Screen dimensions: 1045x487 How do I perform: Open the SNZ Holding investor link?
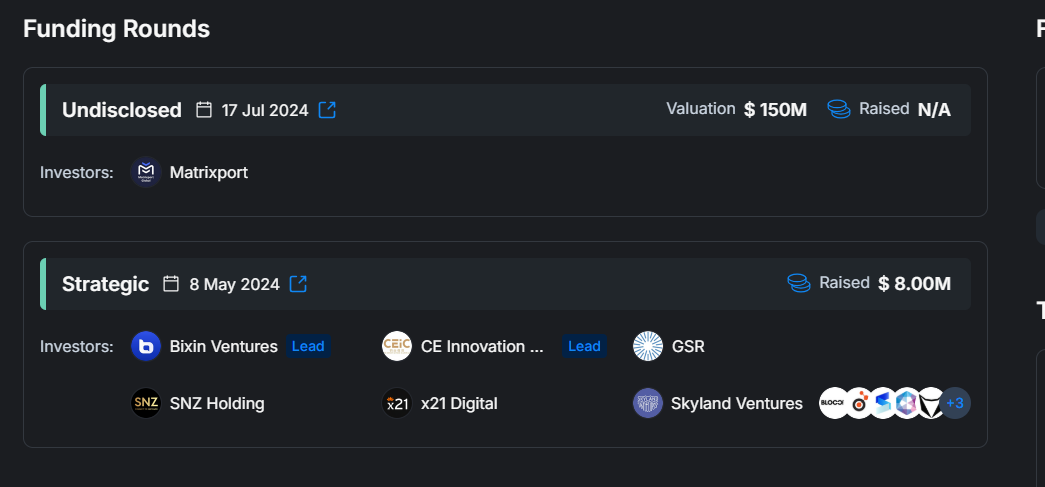point(217,404)
